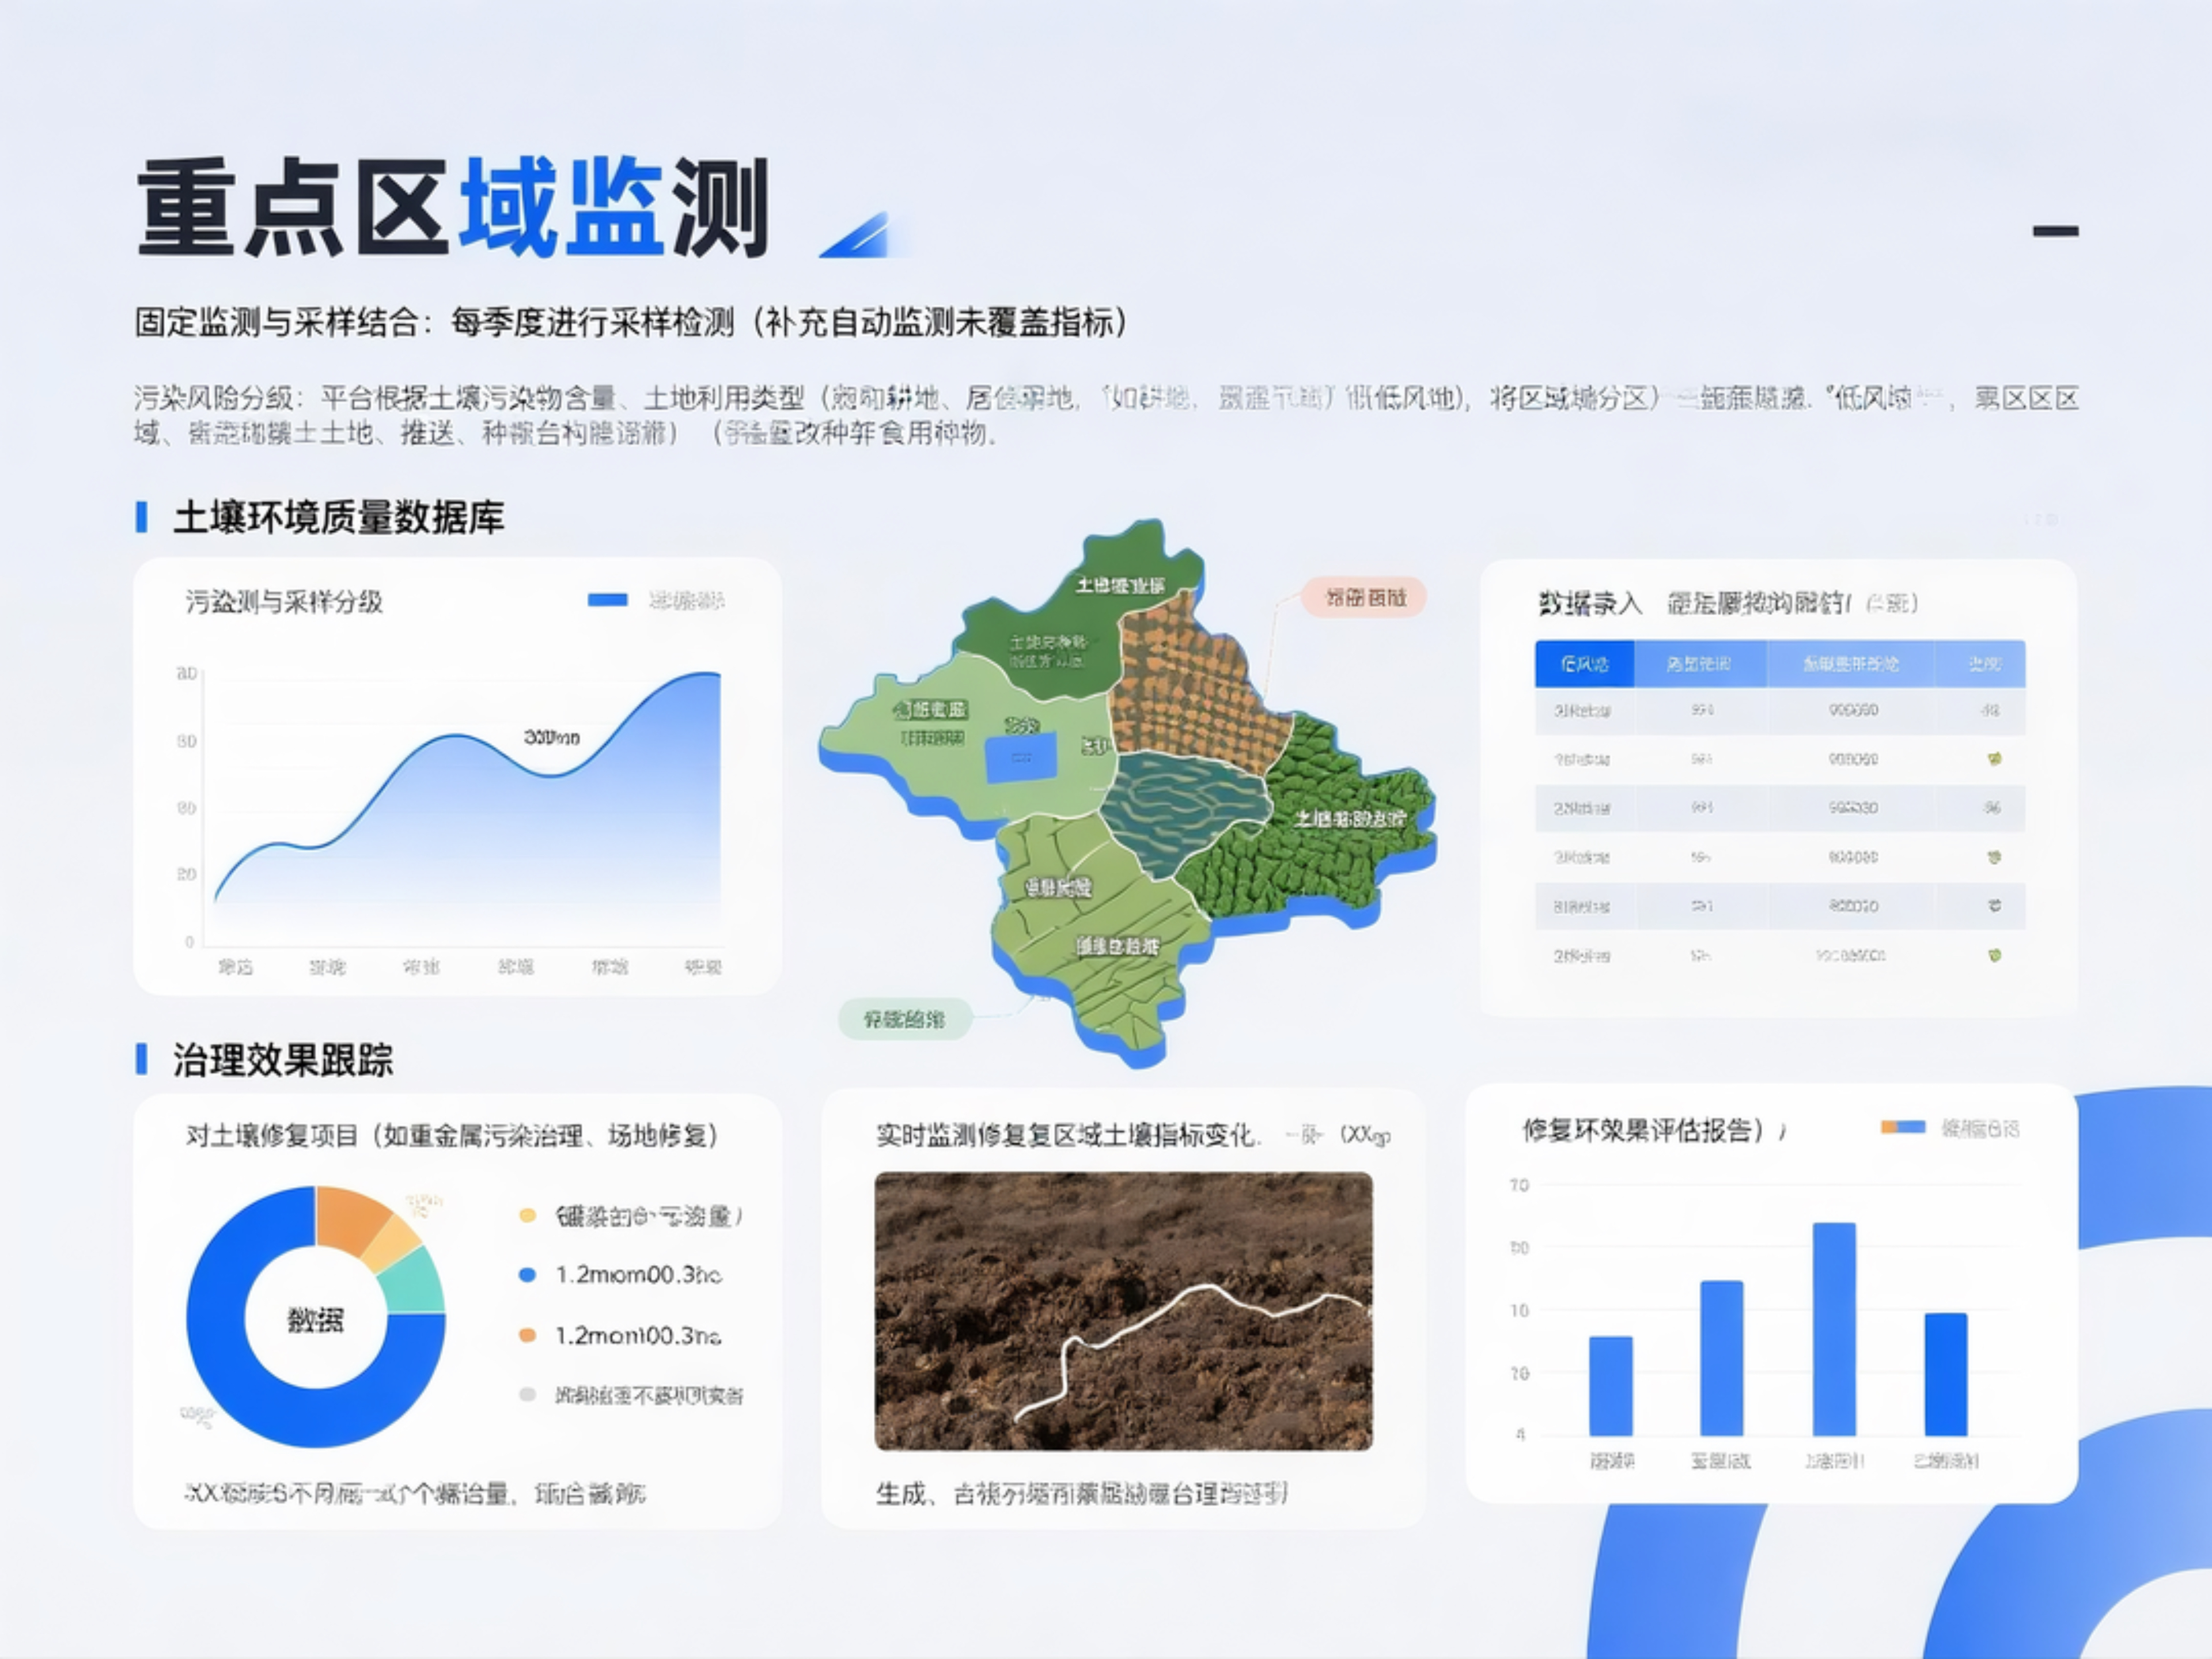Click green status icon in fourth table row
The image size is (2212, 1659).
point(1994,857)
